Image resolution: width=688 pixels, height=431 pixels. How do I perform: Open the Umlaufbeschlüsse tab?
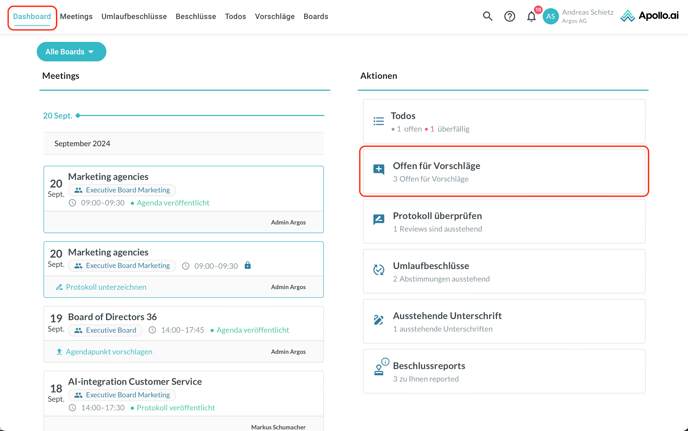click(x=134, y=17)
